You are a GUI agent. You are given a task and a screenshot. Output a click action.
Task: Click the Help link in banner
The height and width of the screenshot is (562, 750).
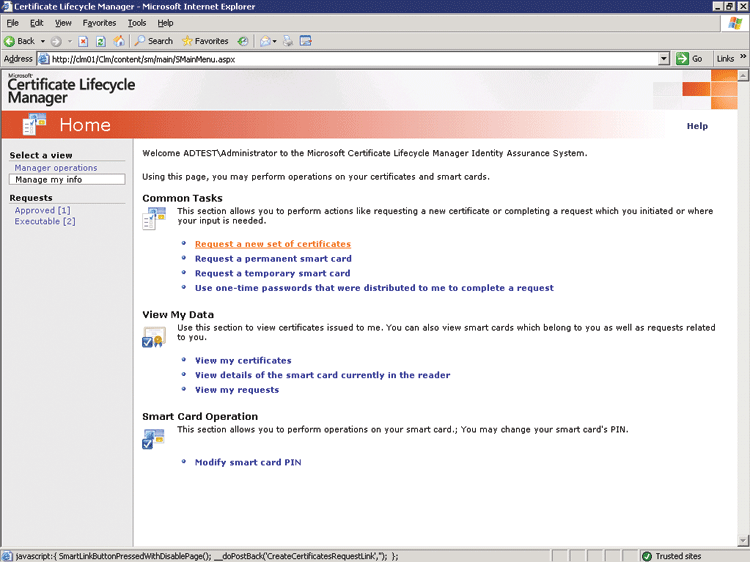tap(697, 126)
